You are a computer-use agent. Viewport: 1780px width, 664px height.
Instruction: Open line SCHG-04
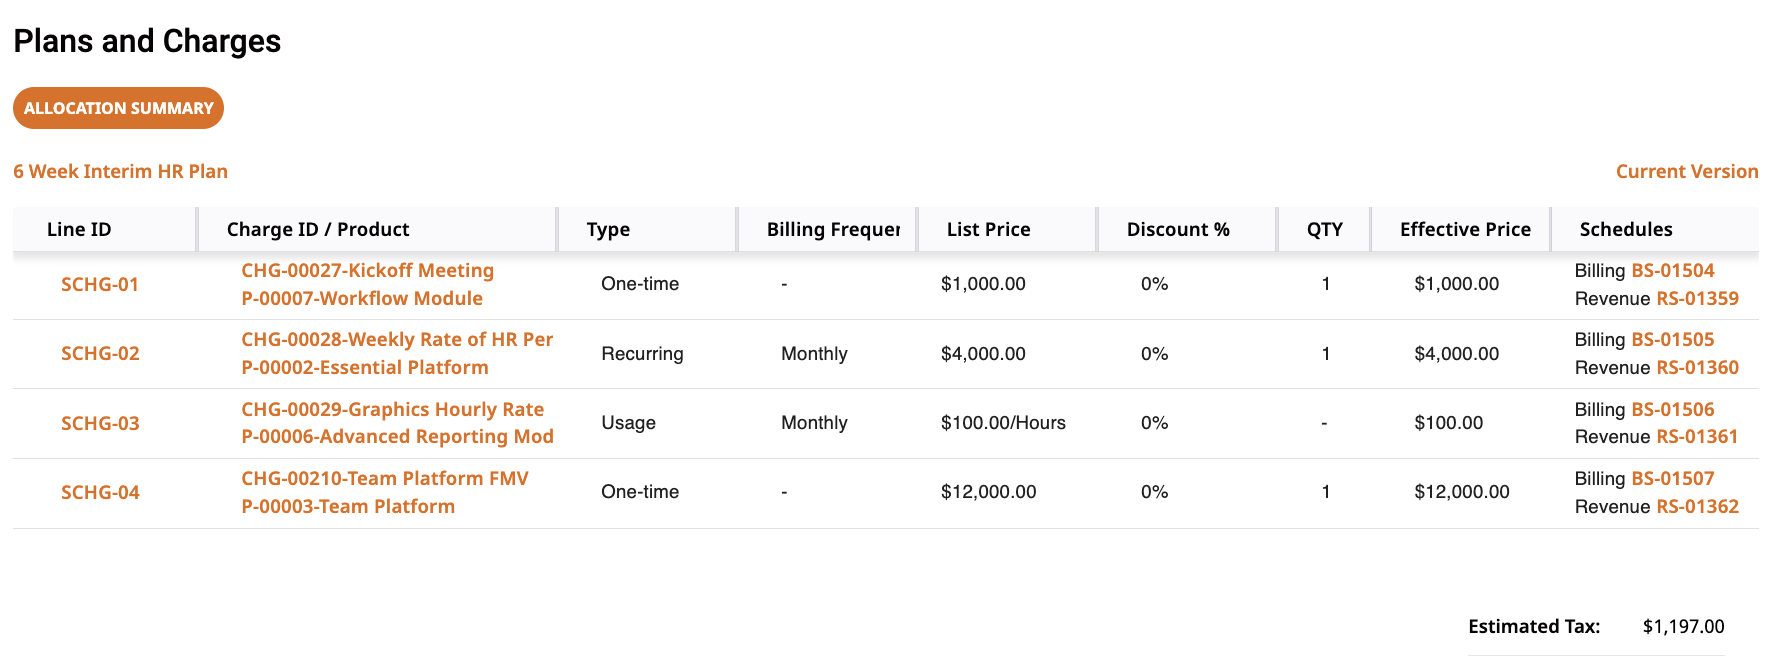100,492
